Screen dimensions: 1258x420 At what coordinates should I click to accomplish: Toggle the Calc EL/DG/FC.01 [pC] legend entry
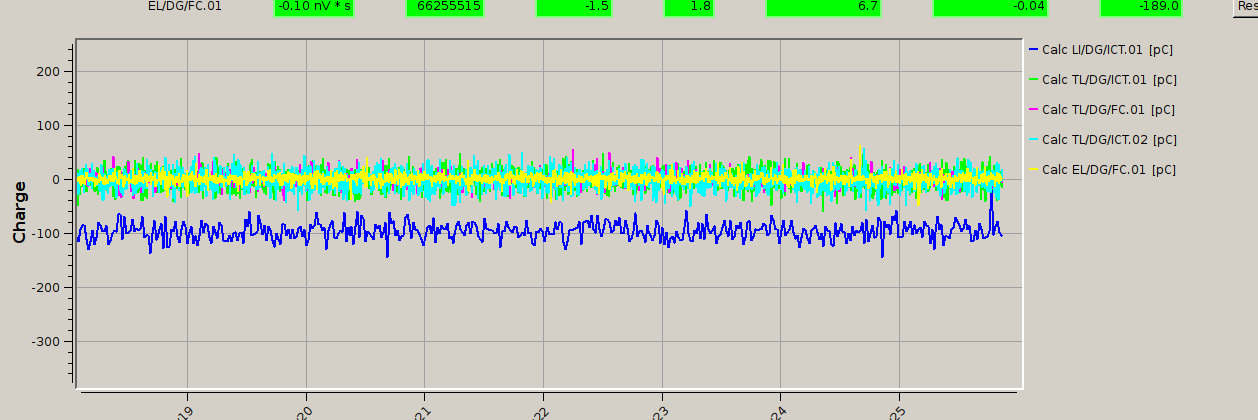[x=1107, y=170]
